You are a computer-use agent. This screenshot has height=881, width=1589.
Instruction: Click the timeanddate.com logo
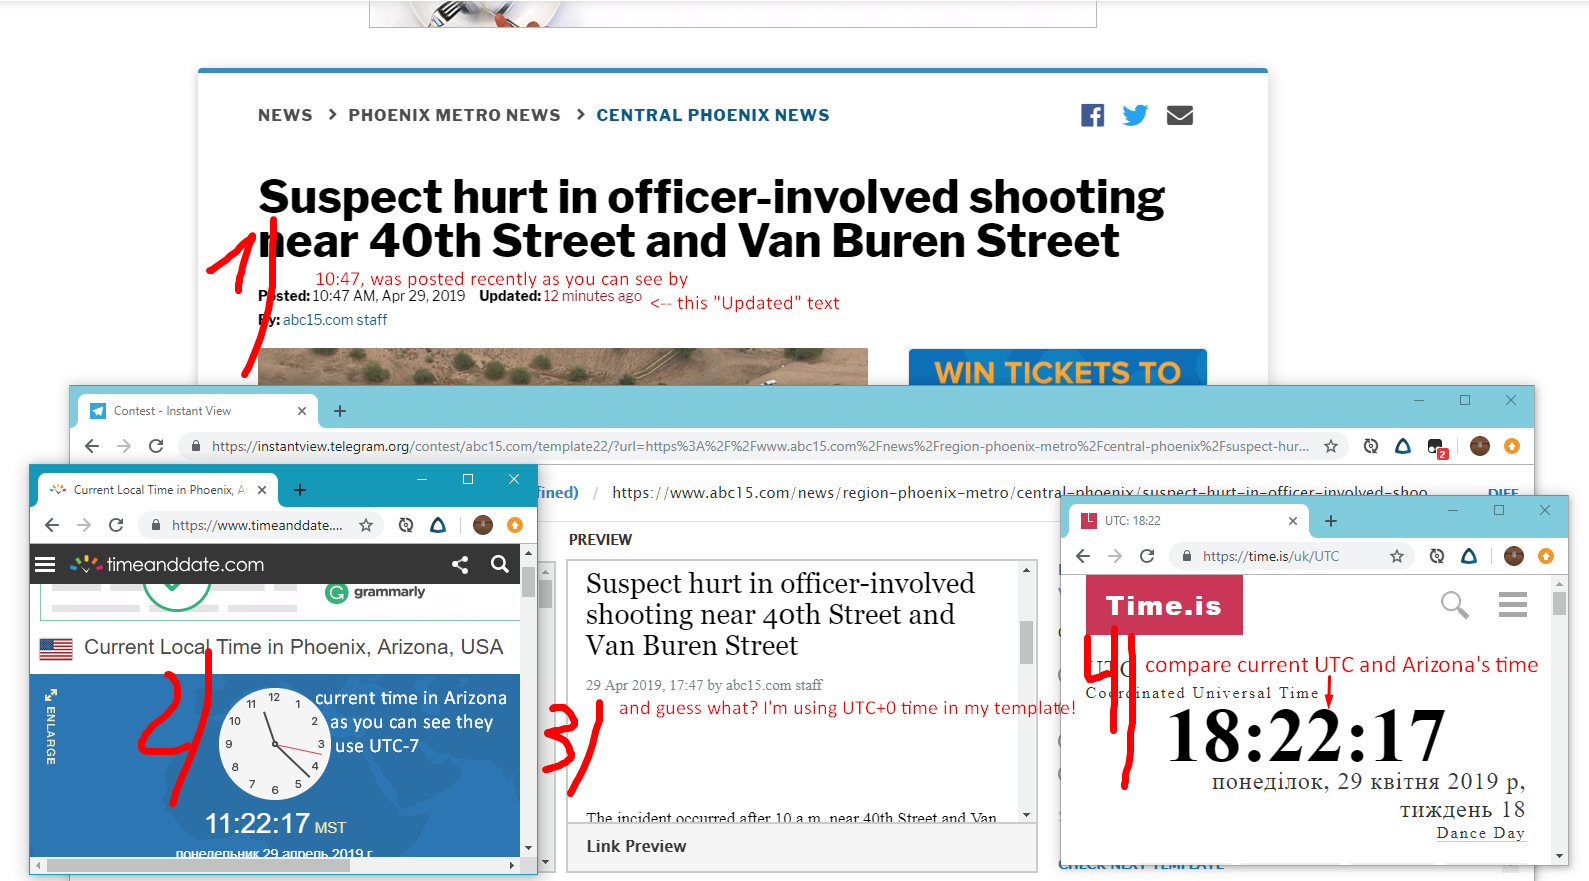(x=167, y=564)
